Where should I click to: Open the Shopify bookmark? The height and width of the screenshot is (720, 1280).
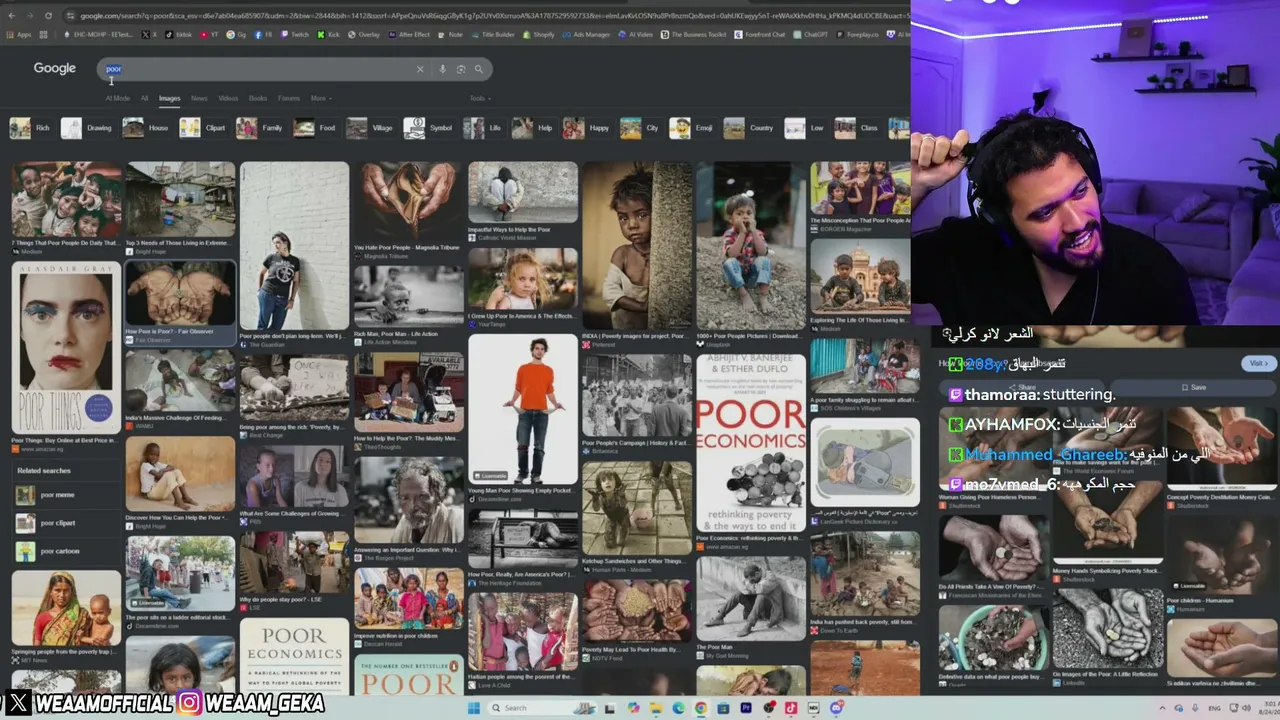[538, 34]
